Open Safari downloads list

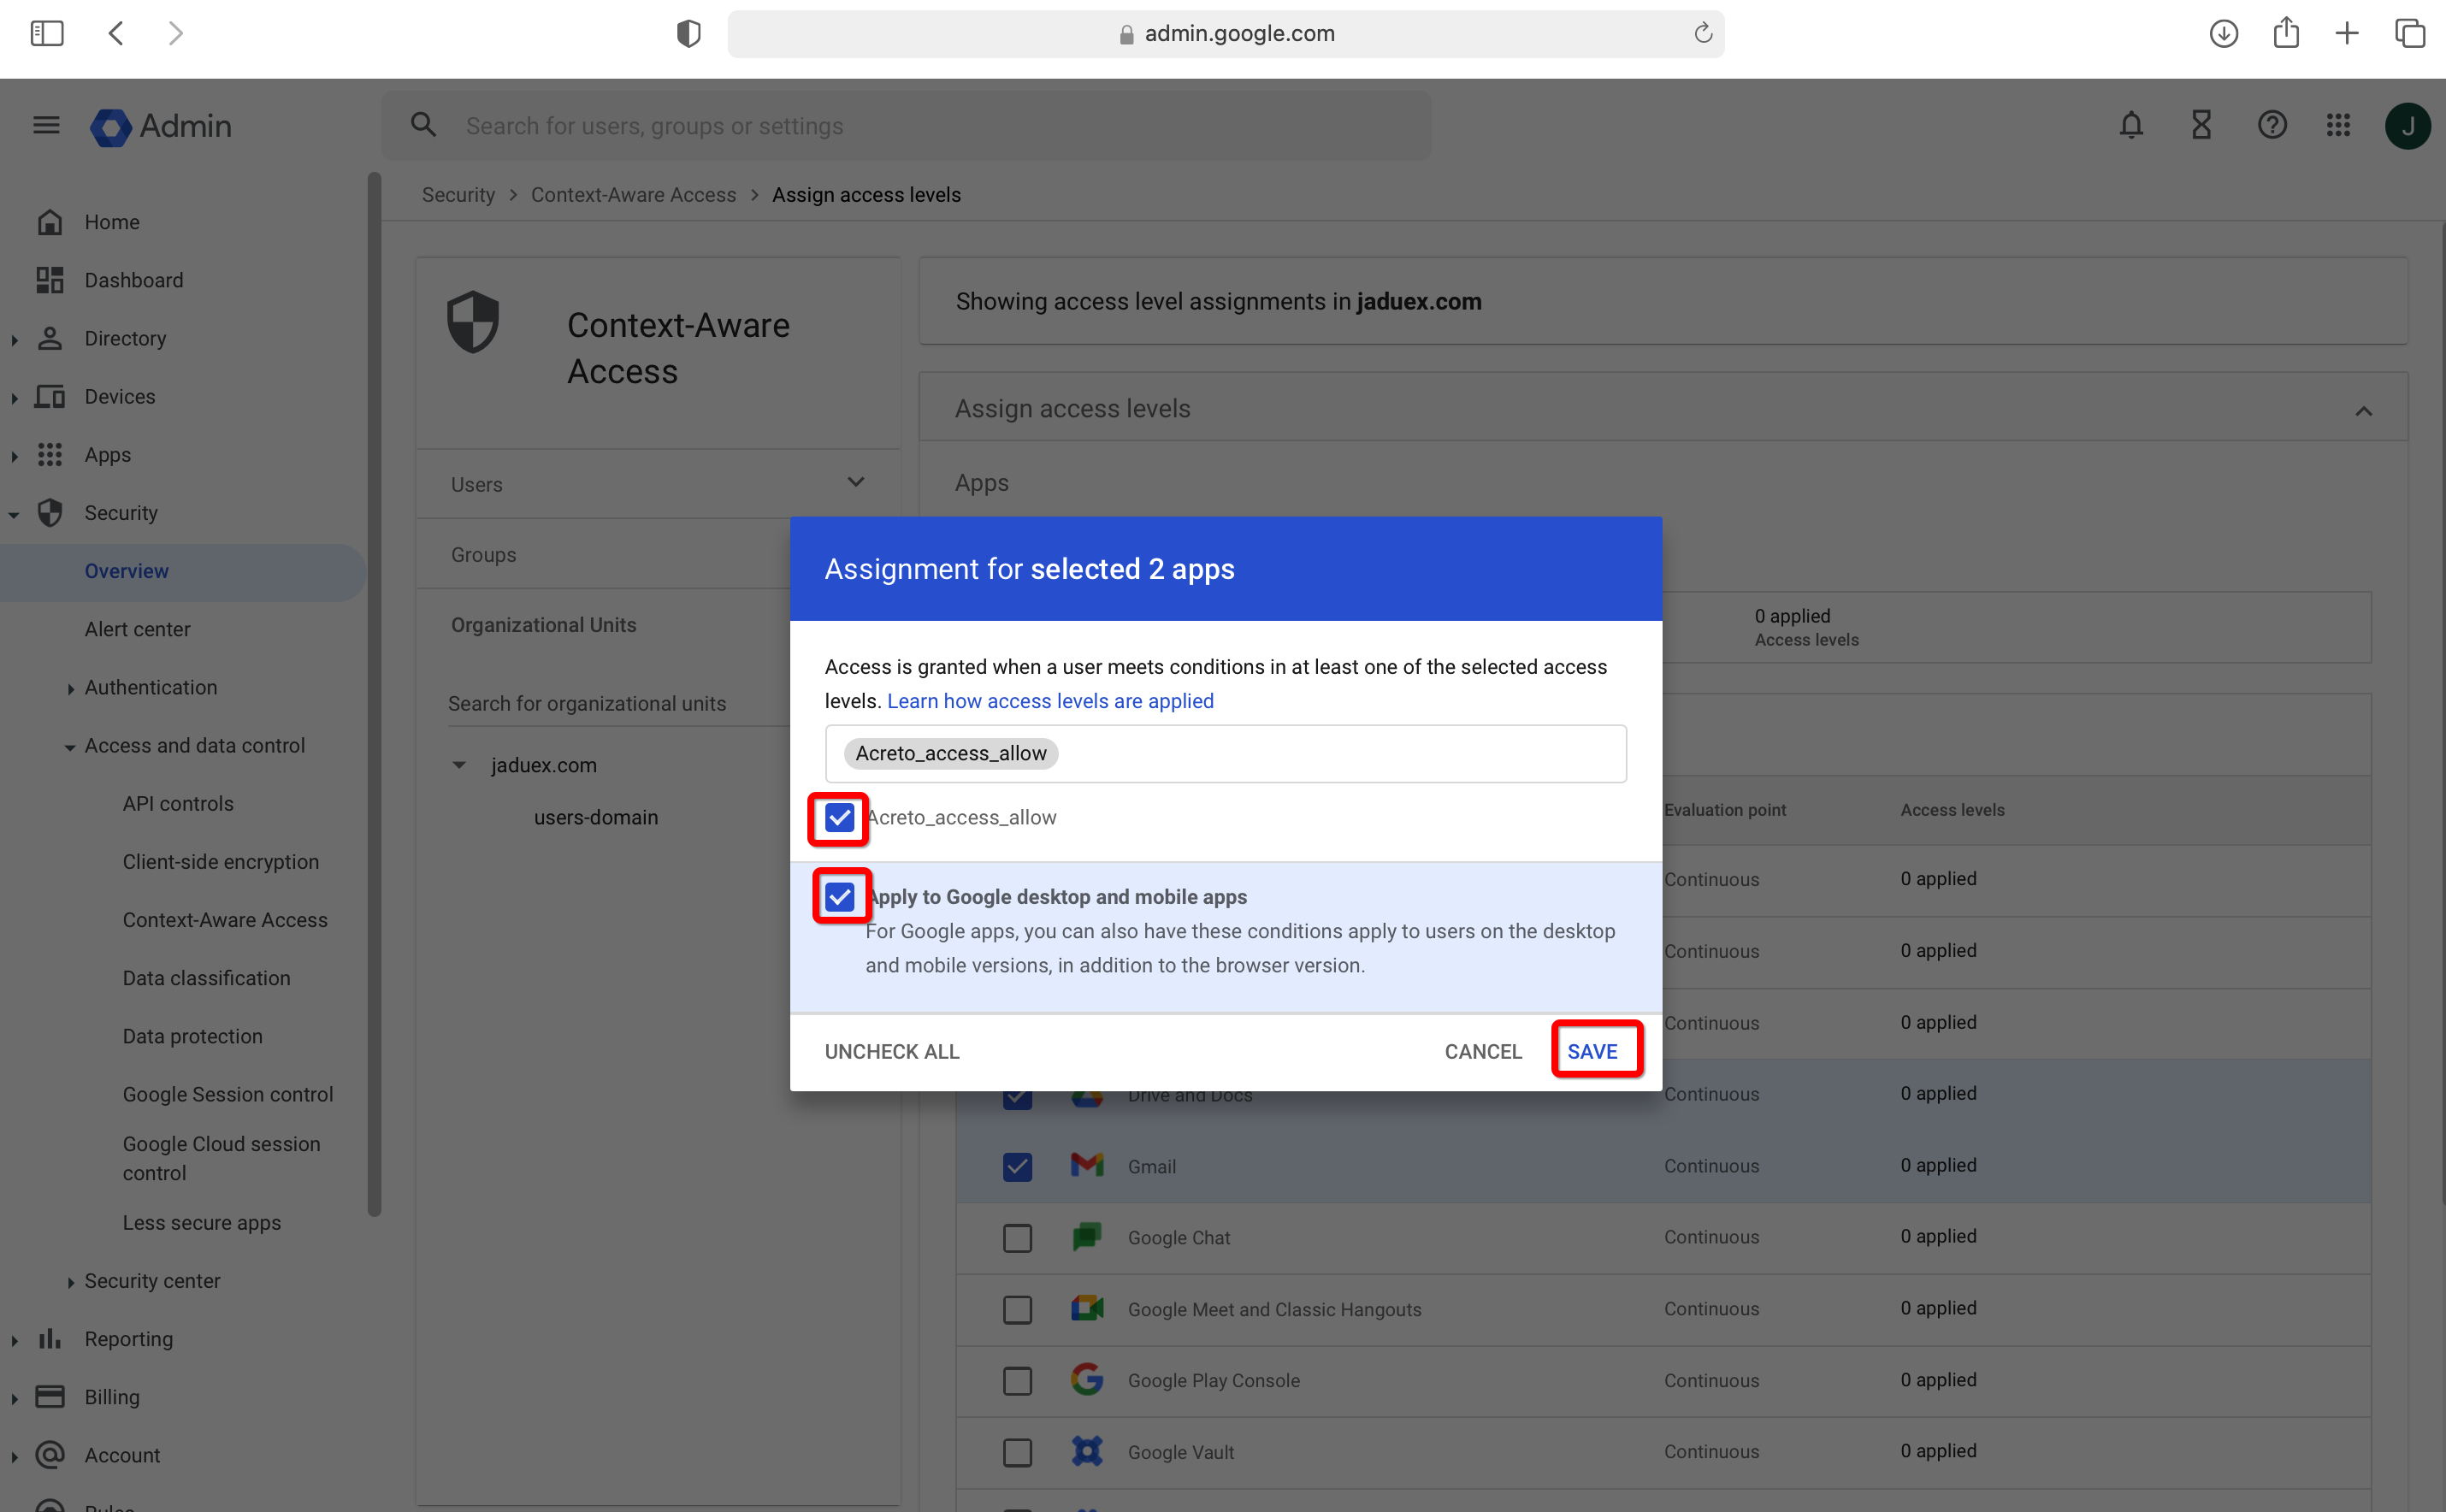pos(2224,33)
